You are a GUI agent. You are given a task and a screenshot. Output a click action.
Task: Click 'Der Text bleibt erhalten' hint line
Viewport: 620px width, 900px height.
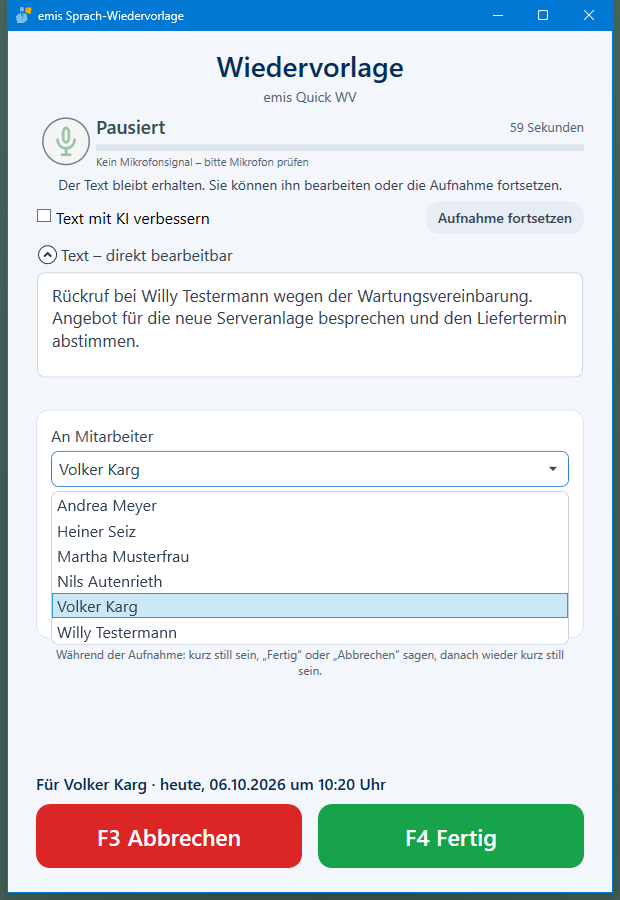click(310, 185)
